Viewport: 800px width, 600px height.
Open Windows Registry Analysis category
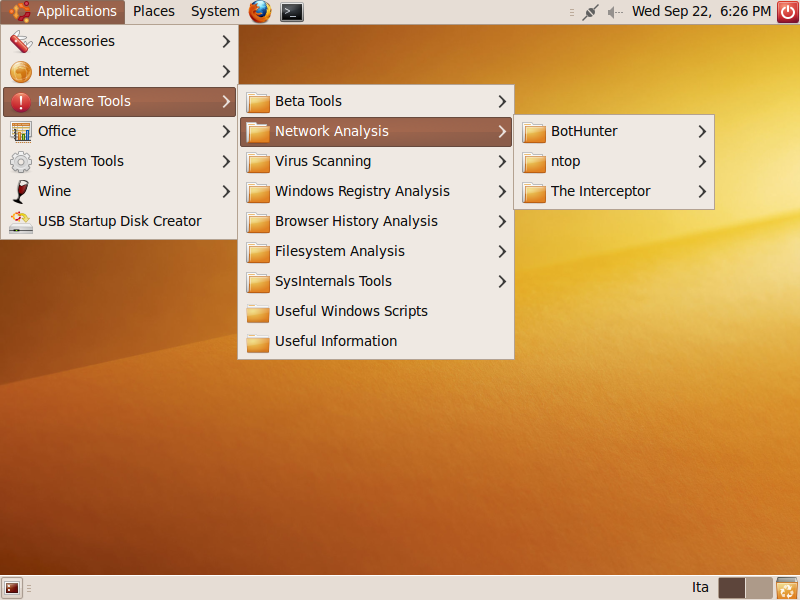tap(376, 192)
